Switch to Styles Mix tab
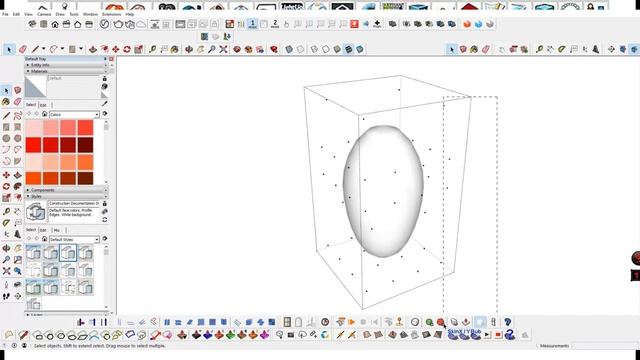640x360 pixels. 57,230
